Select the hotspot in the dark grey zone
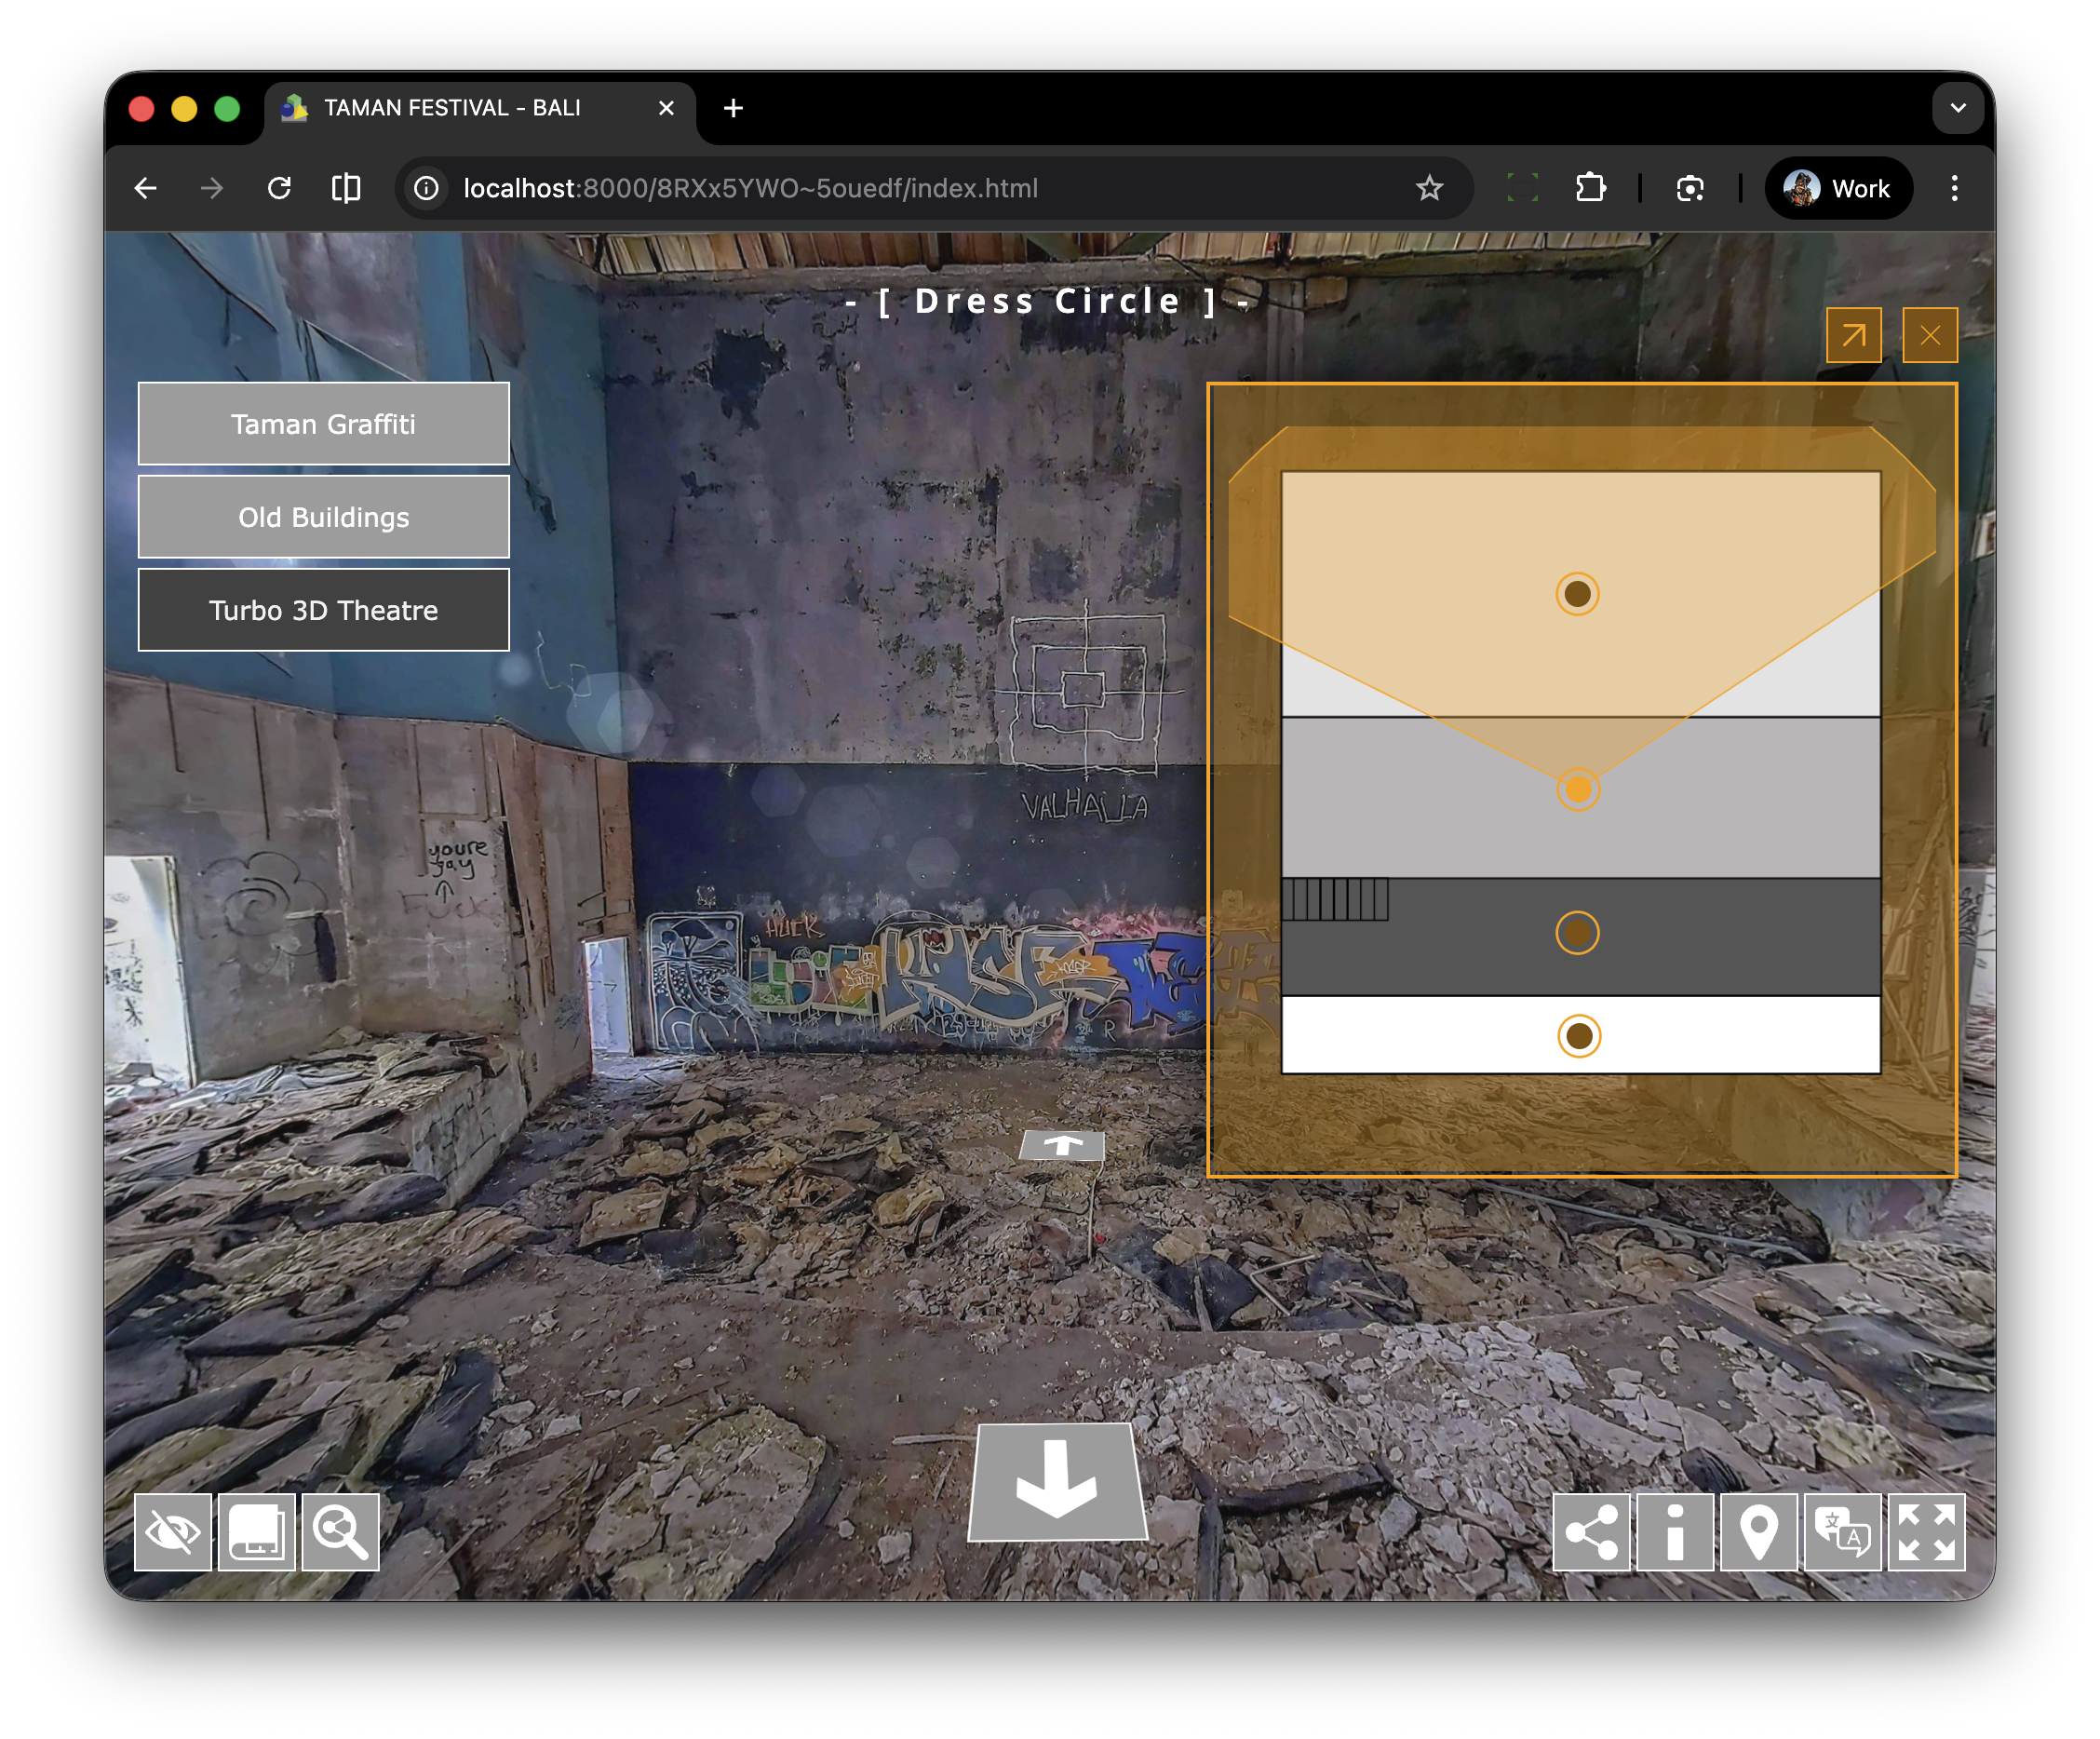2100x1739 pixels. 1577,933
